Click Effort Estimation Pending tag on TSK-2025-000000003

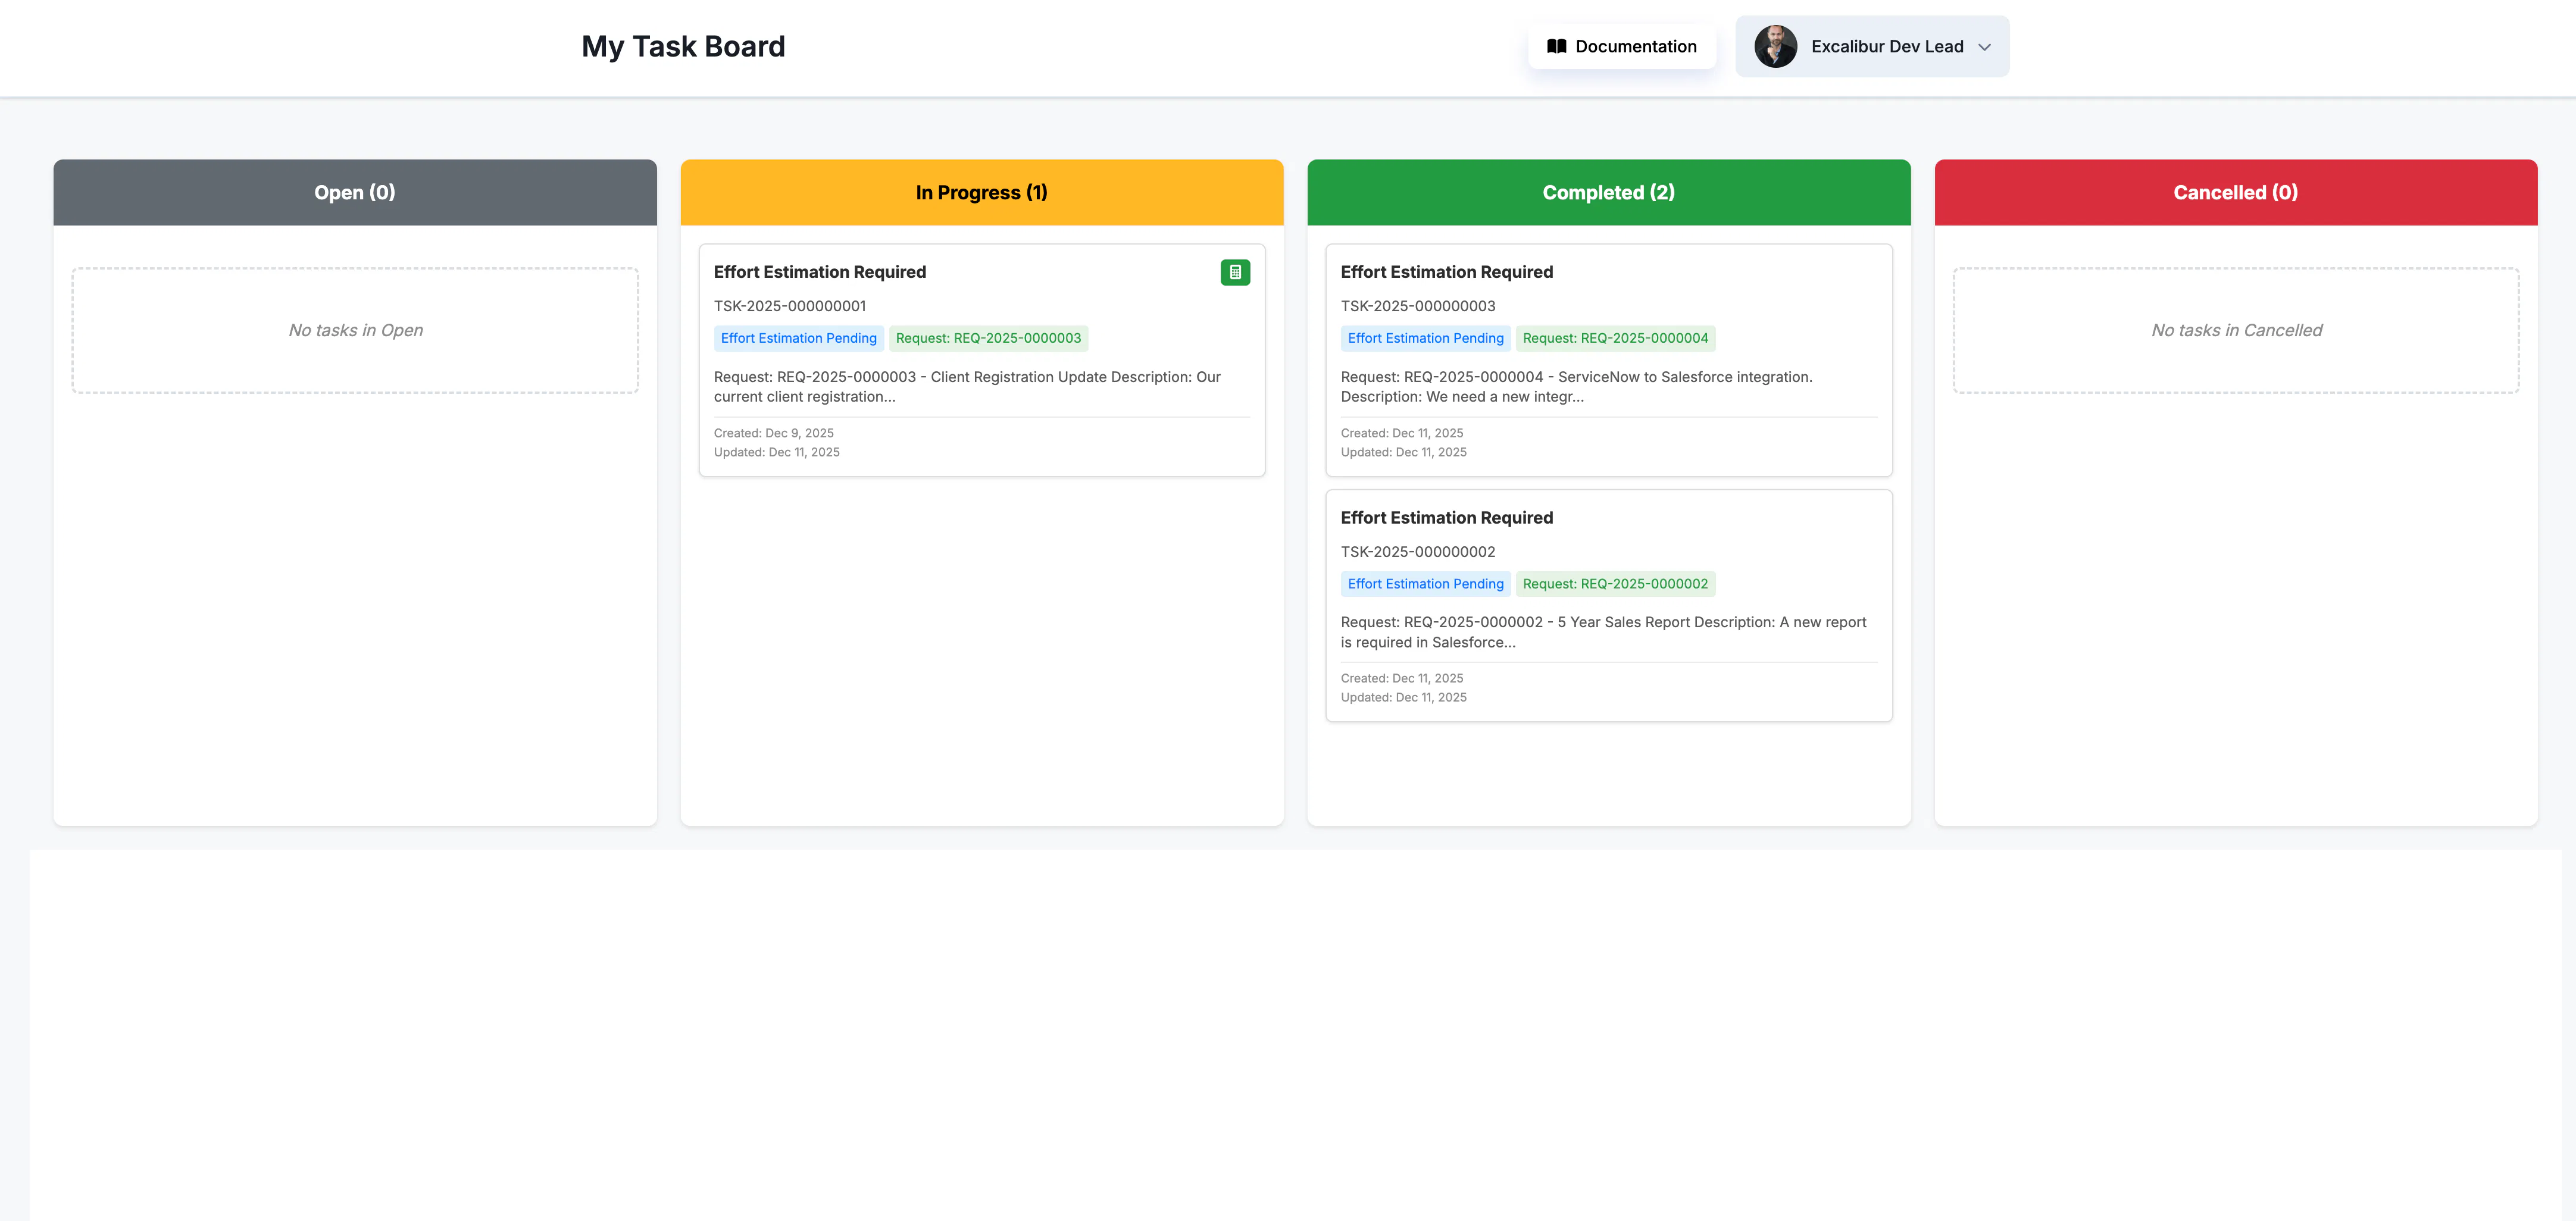[x=1426, y=338]
